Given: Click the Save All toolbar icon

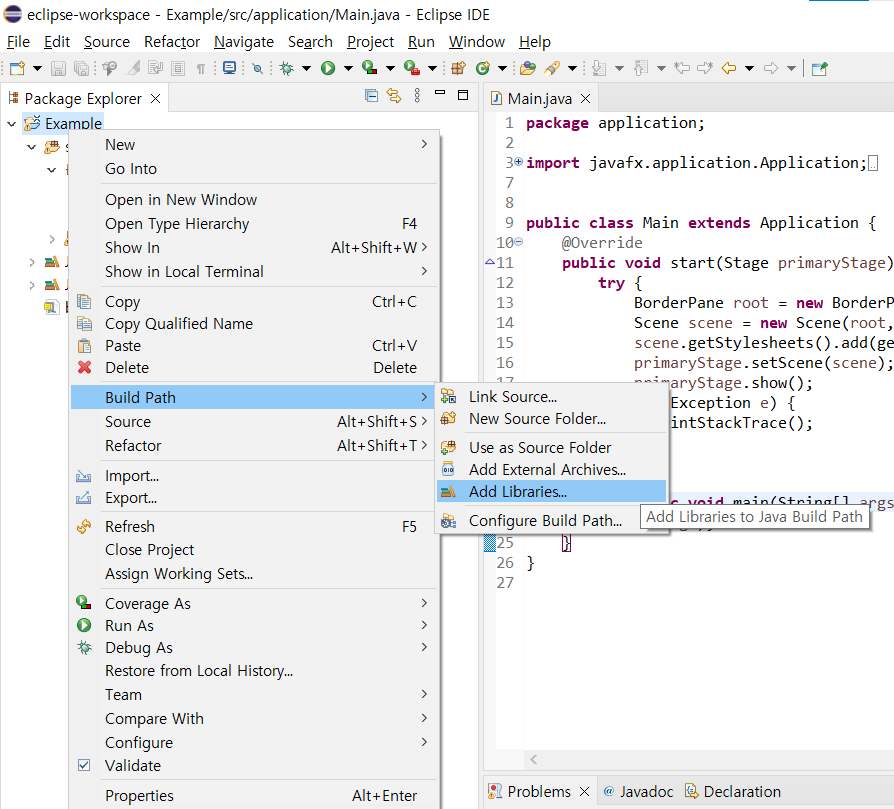Looking at the screenshot, I should (x=82, y=68).
